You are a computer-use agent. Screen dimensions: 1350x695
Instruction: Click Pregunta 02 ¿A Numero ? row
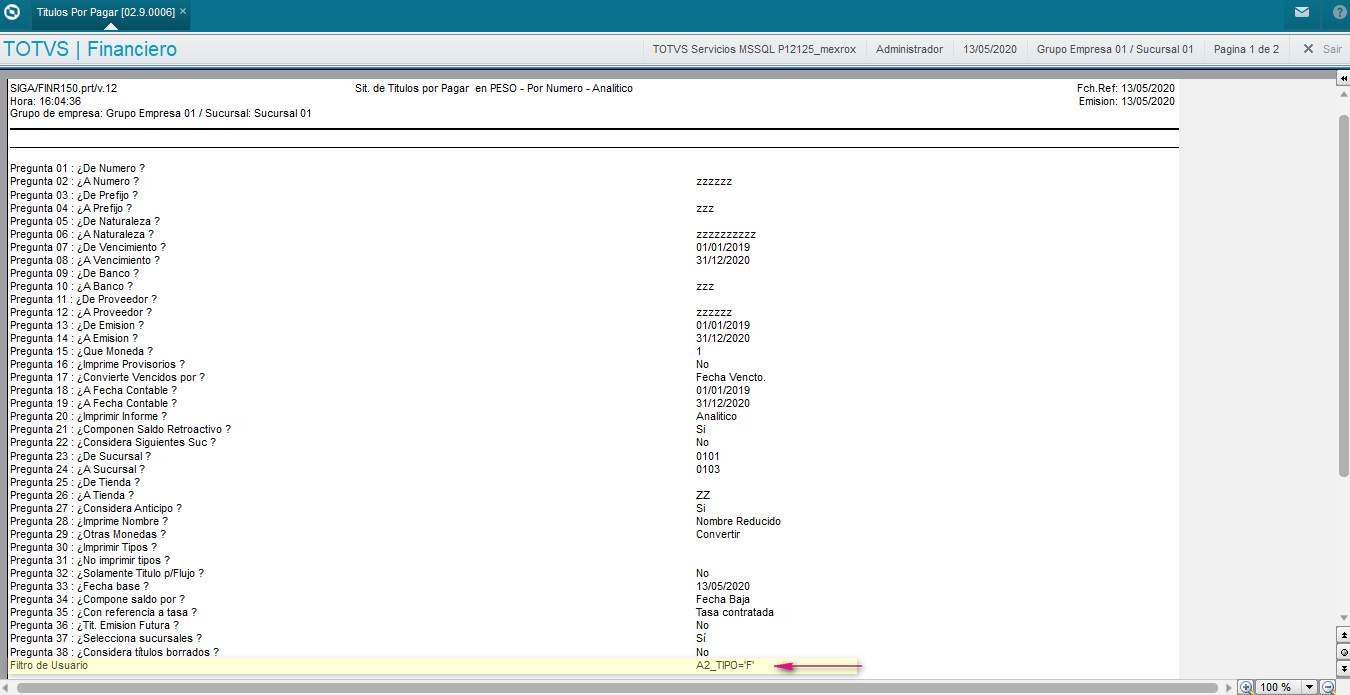point(75,182)
